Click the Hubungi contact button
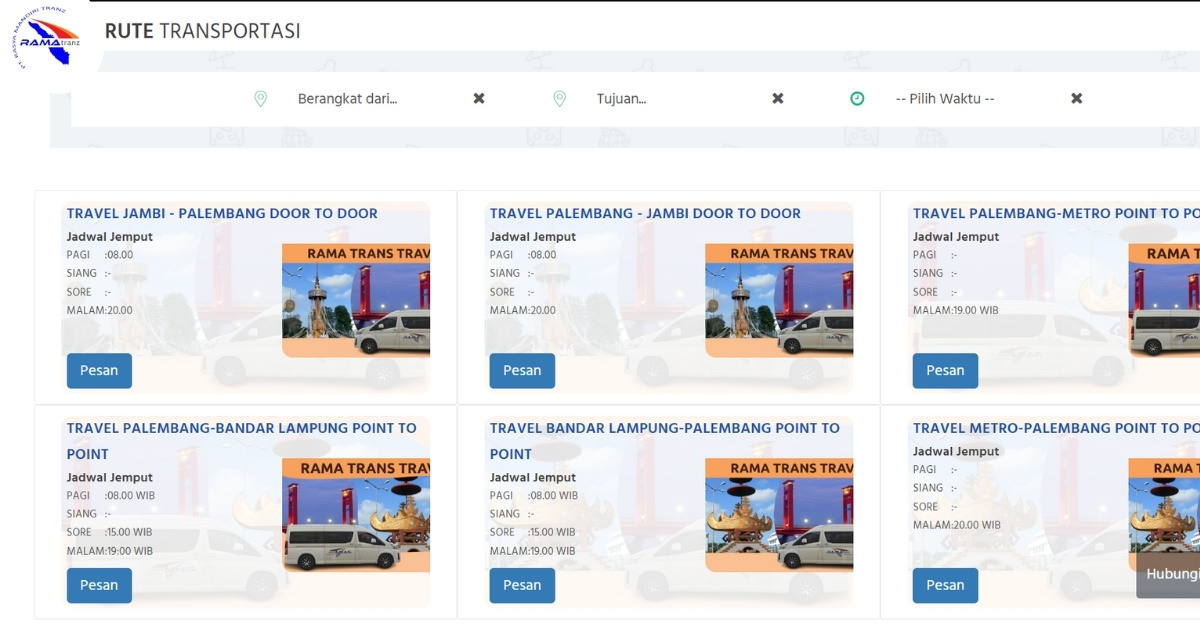The width and height of the screenshot is (1200, 630). coord(1168,575)
